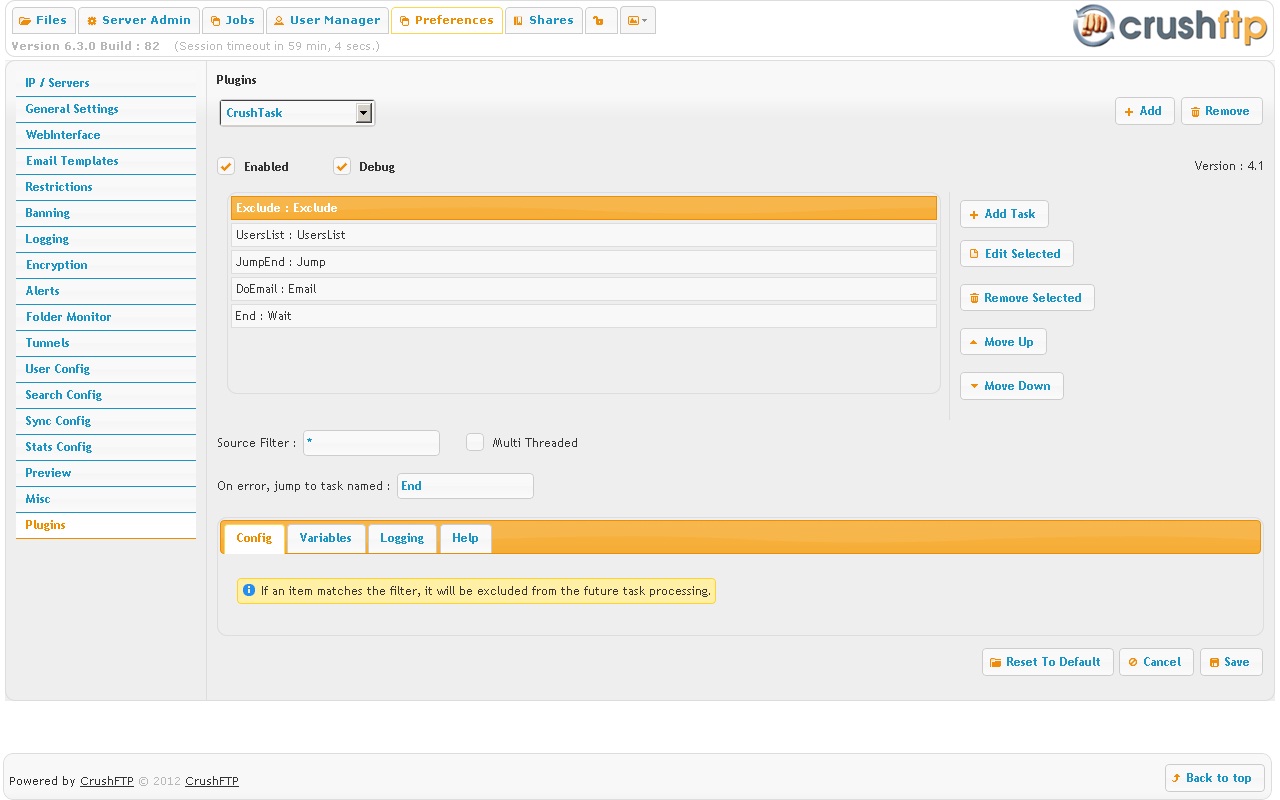Open General Settings in sidebar

pyautogui.click(x=106, y=109)
